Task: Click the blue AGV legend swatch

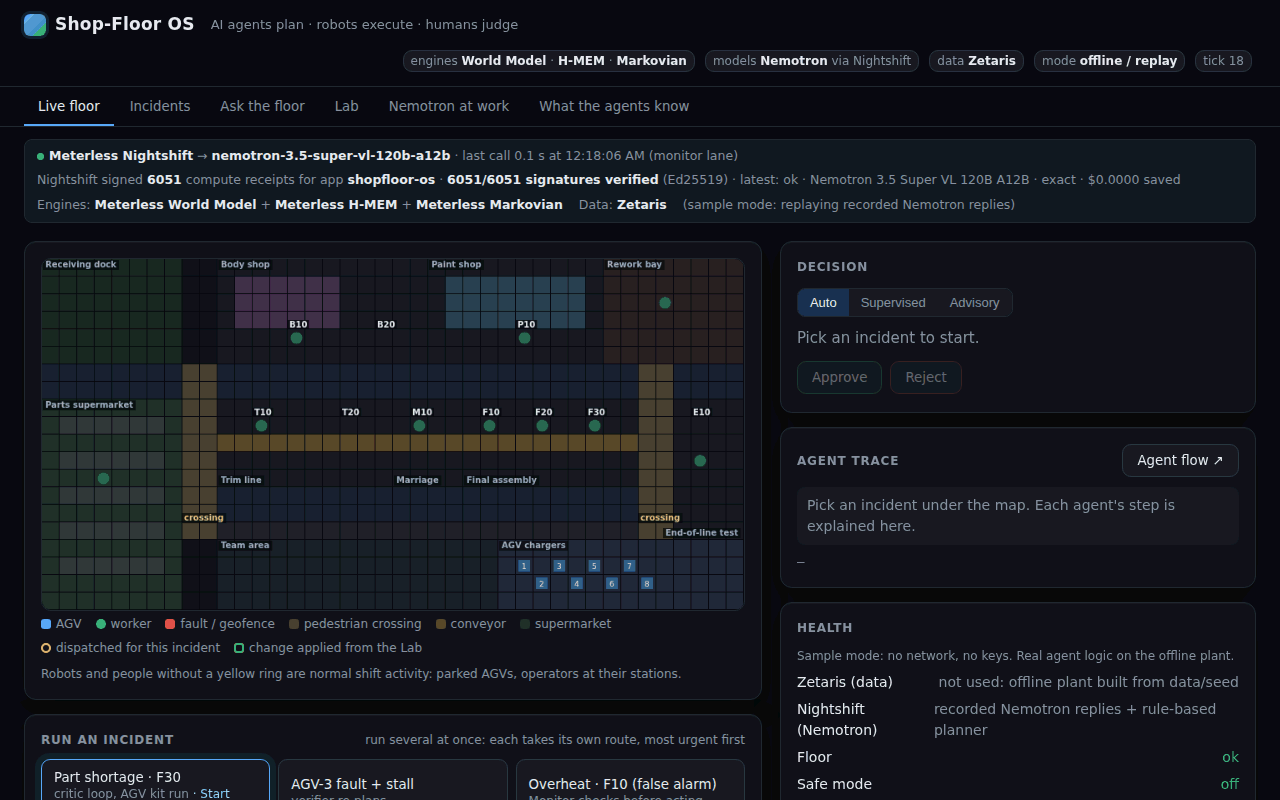Action: [x=46, y=624]
